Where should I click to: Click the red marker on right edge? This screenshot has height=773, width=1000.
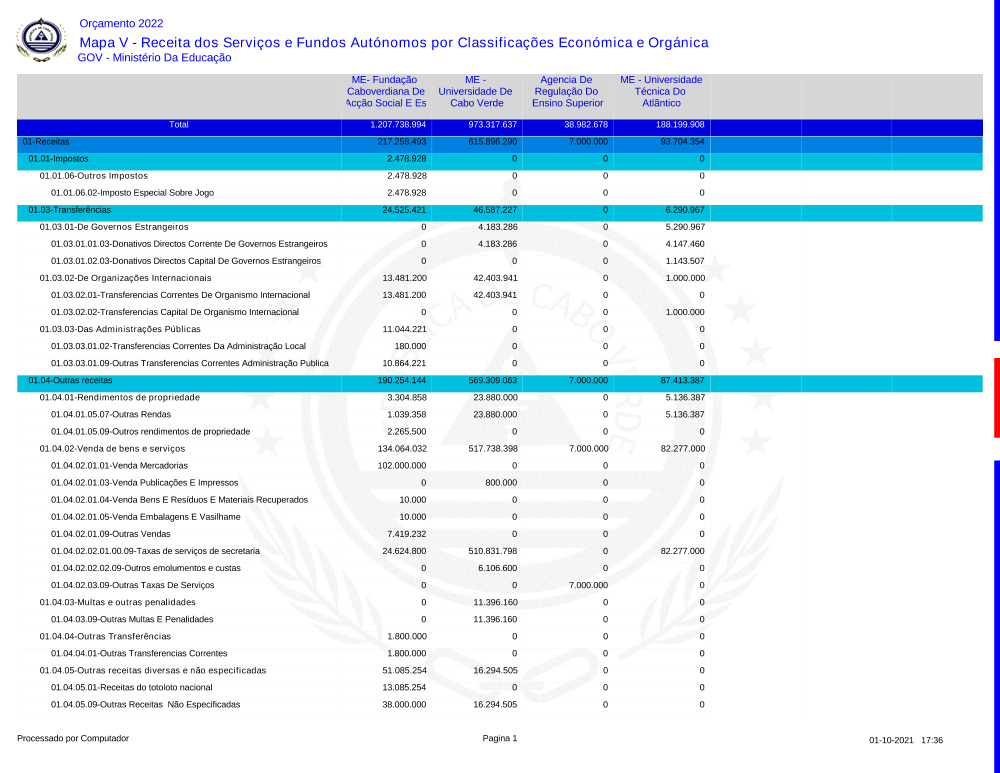pos(996,397)
